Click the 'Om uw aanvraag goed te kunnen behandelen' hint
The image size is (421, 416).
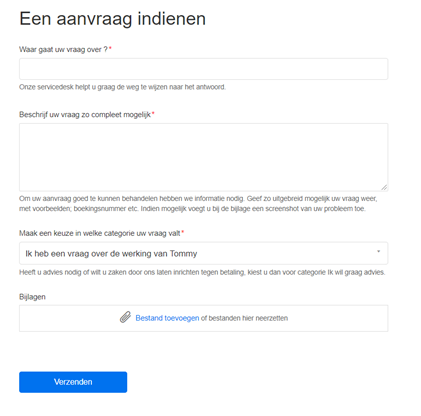pos(198,204)
